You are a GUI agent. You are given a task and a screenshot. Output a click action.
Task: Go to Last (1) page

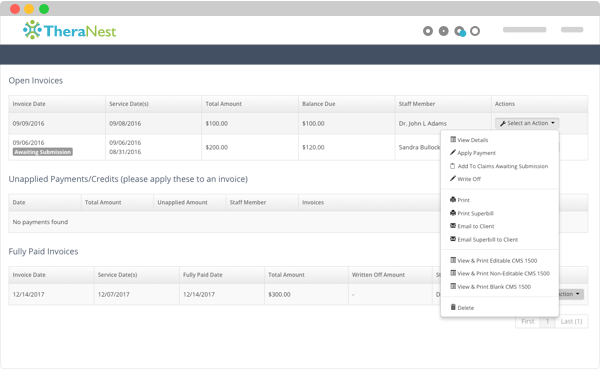[571, 321]
